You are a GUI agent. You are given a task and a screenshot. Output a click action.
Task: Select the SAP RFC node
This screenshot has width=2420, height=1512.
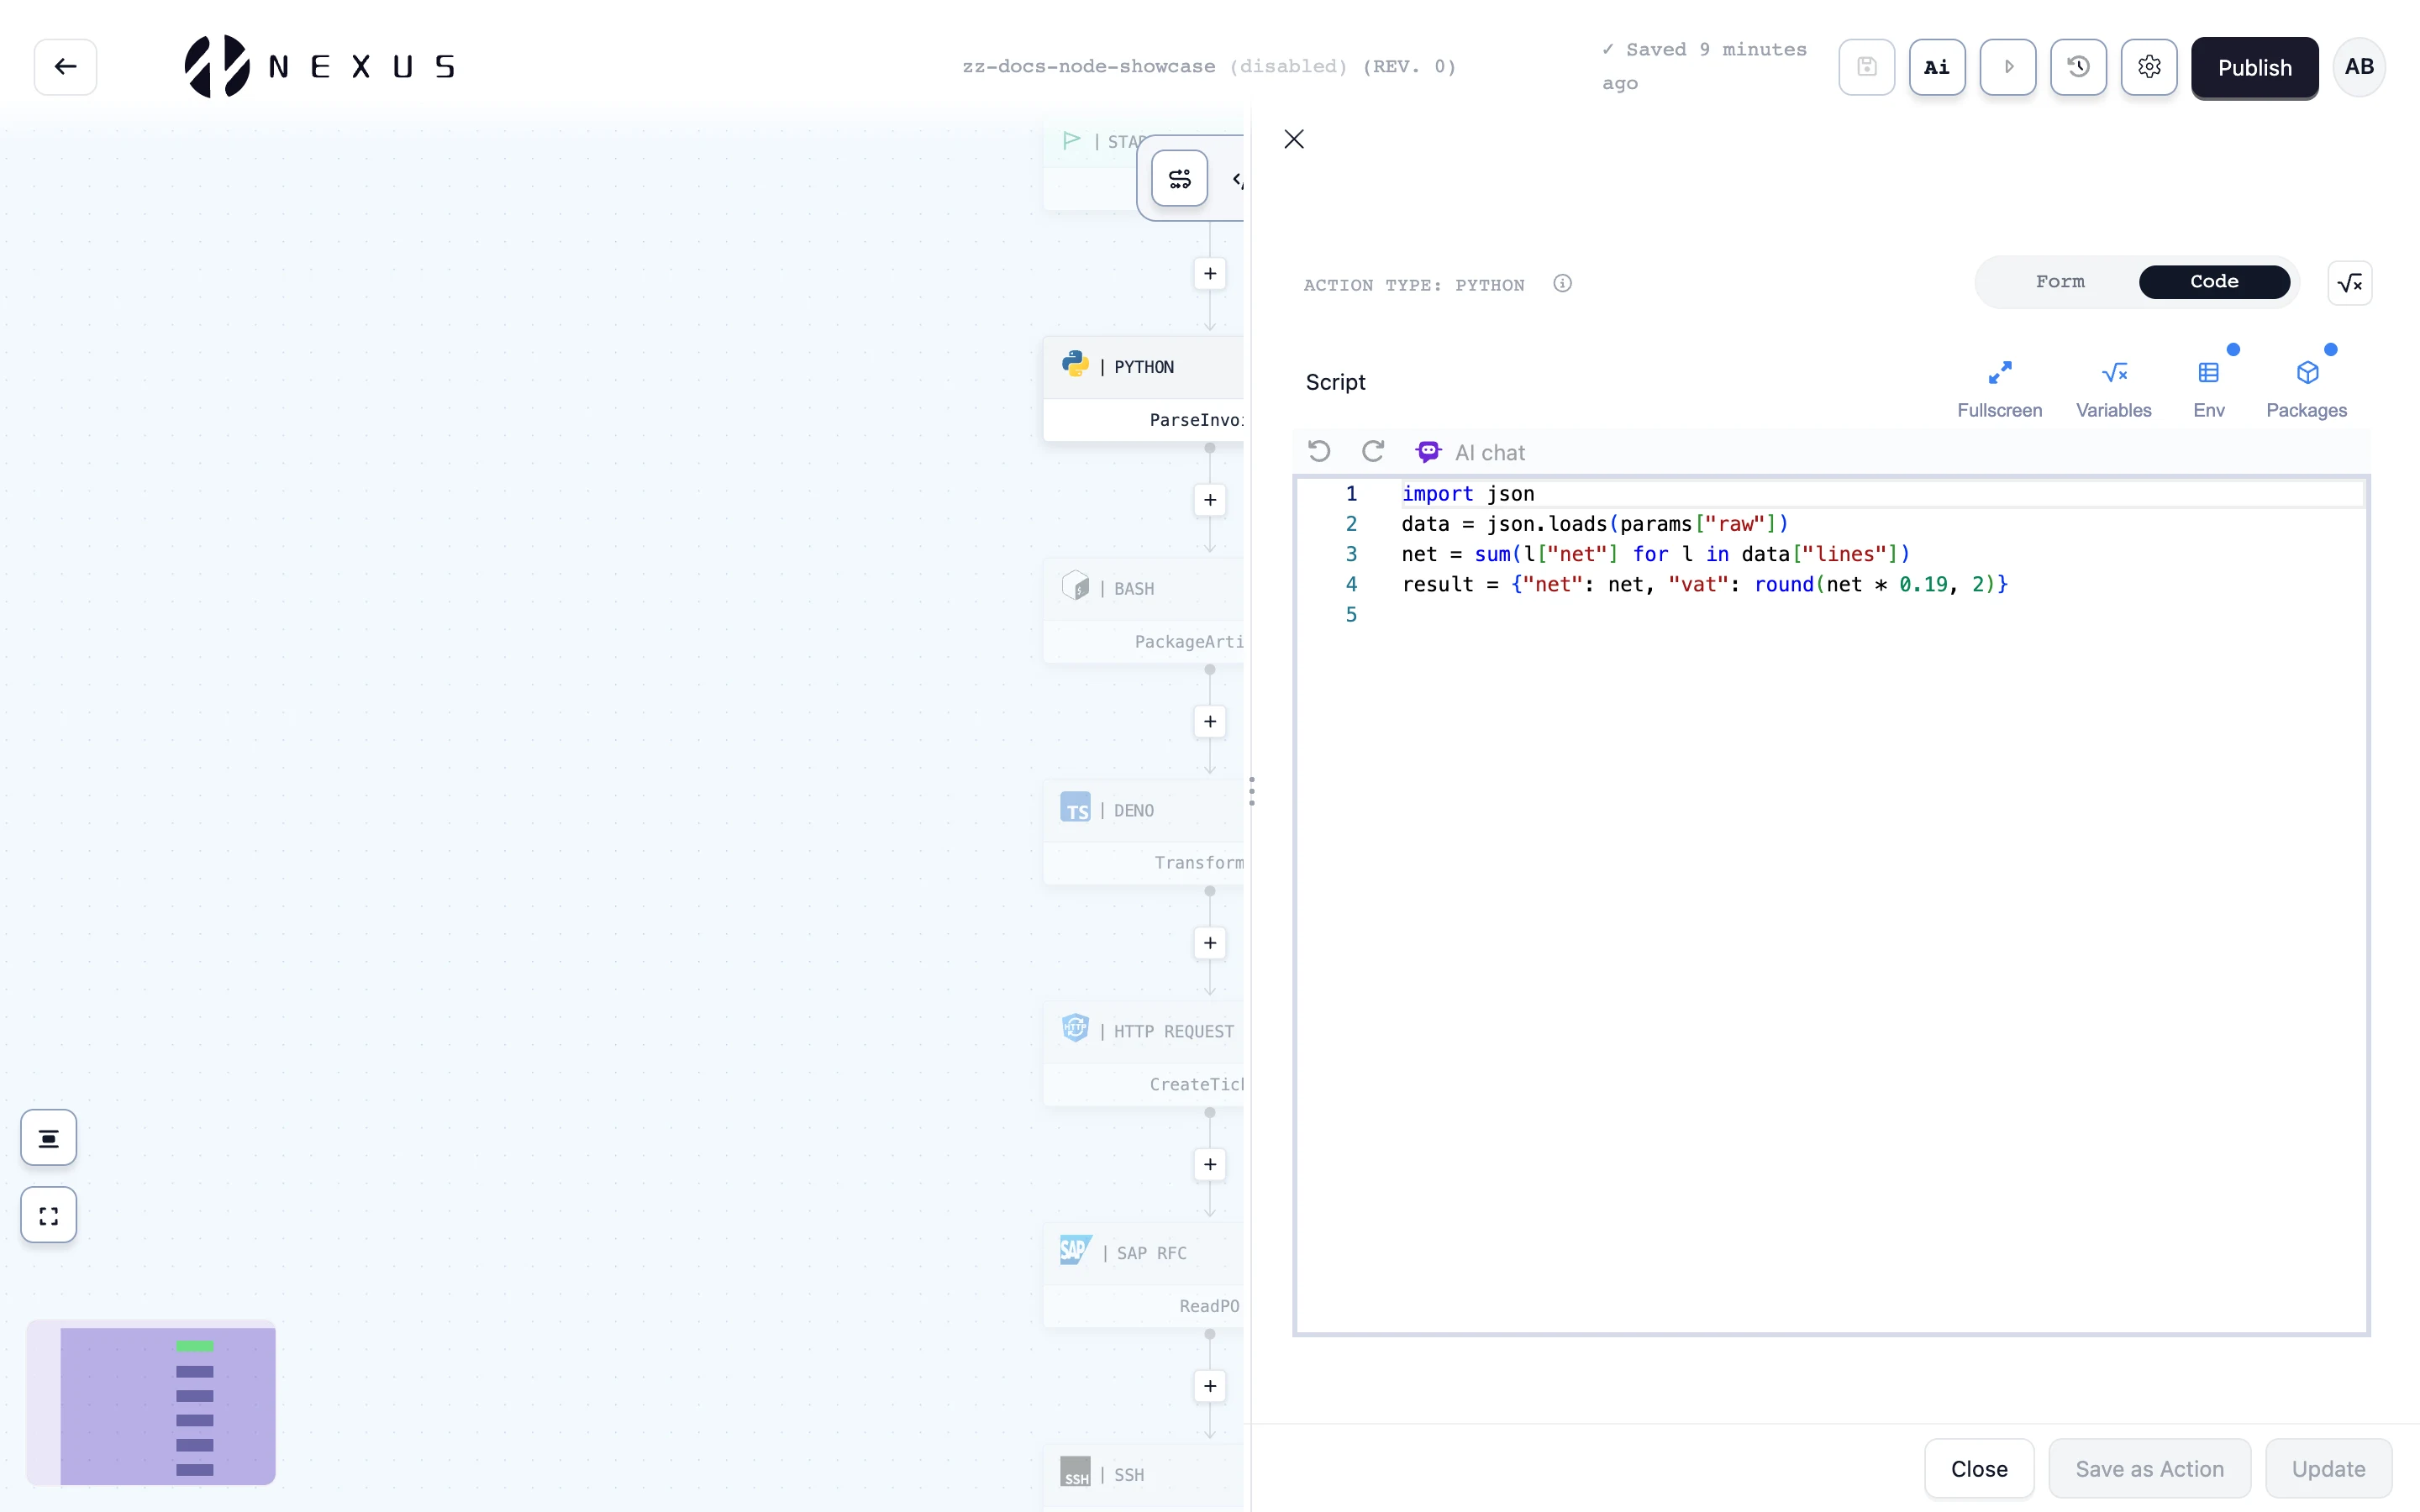[1143, 1276]
